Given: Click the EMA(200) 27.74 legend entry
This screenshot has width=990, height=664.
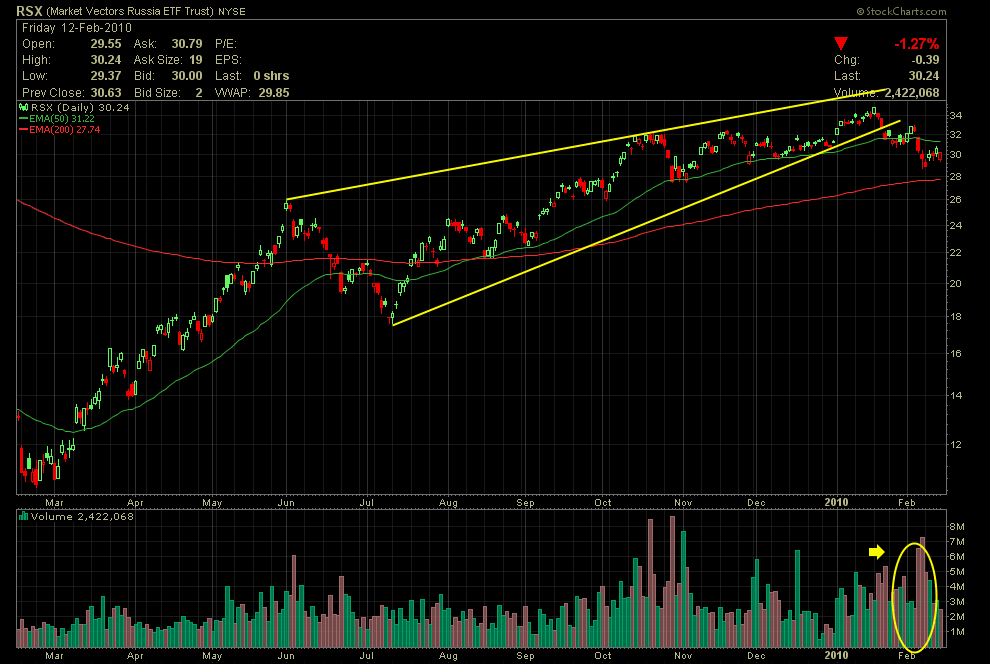Looking at the screenshot, I should click(64, 129).
